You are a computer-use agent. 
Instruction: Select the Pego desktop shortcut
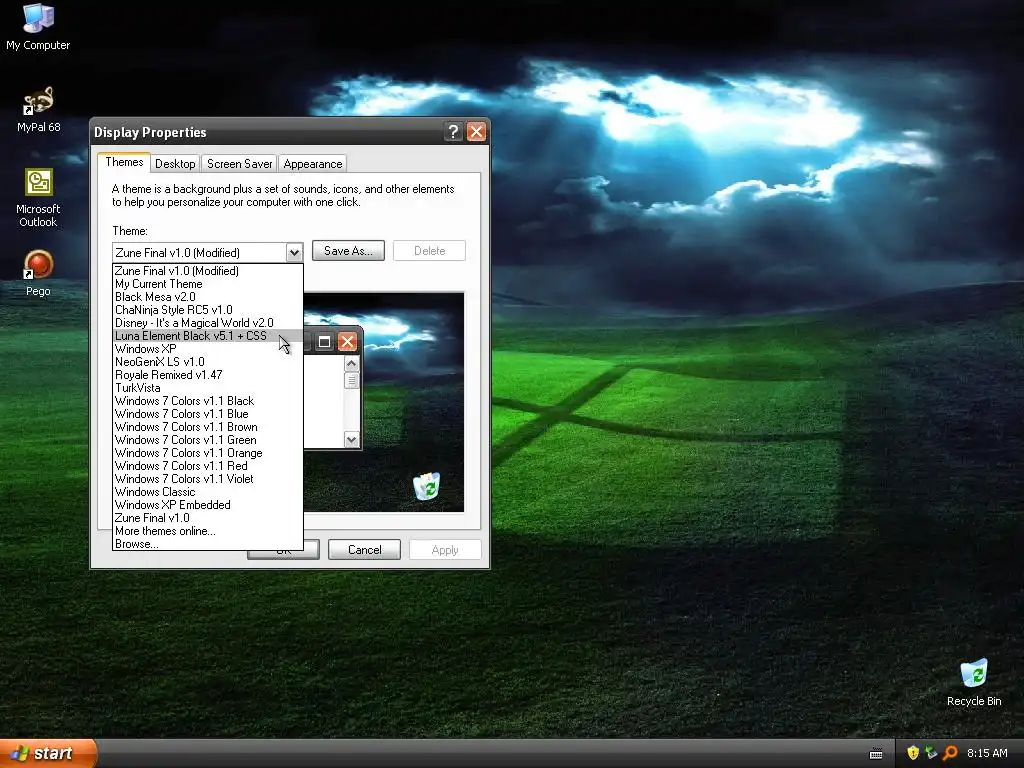tap(38, 274)
